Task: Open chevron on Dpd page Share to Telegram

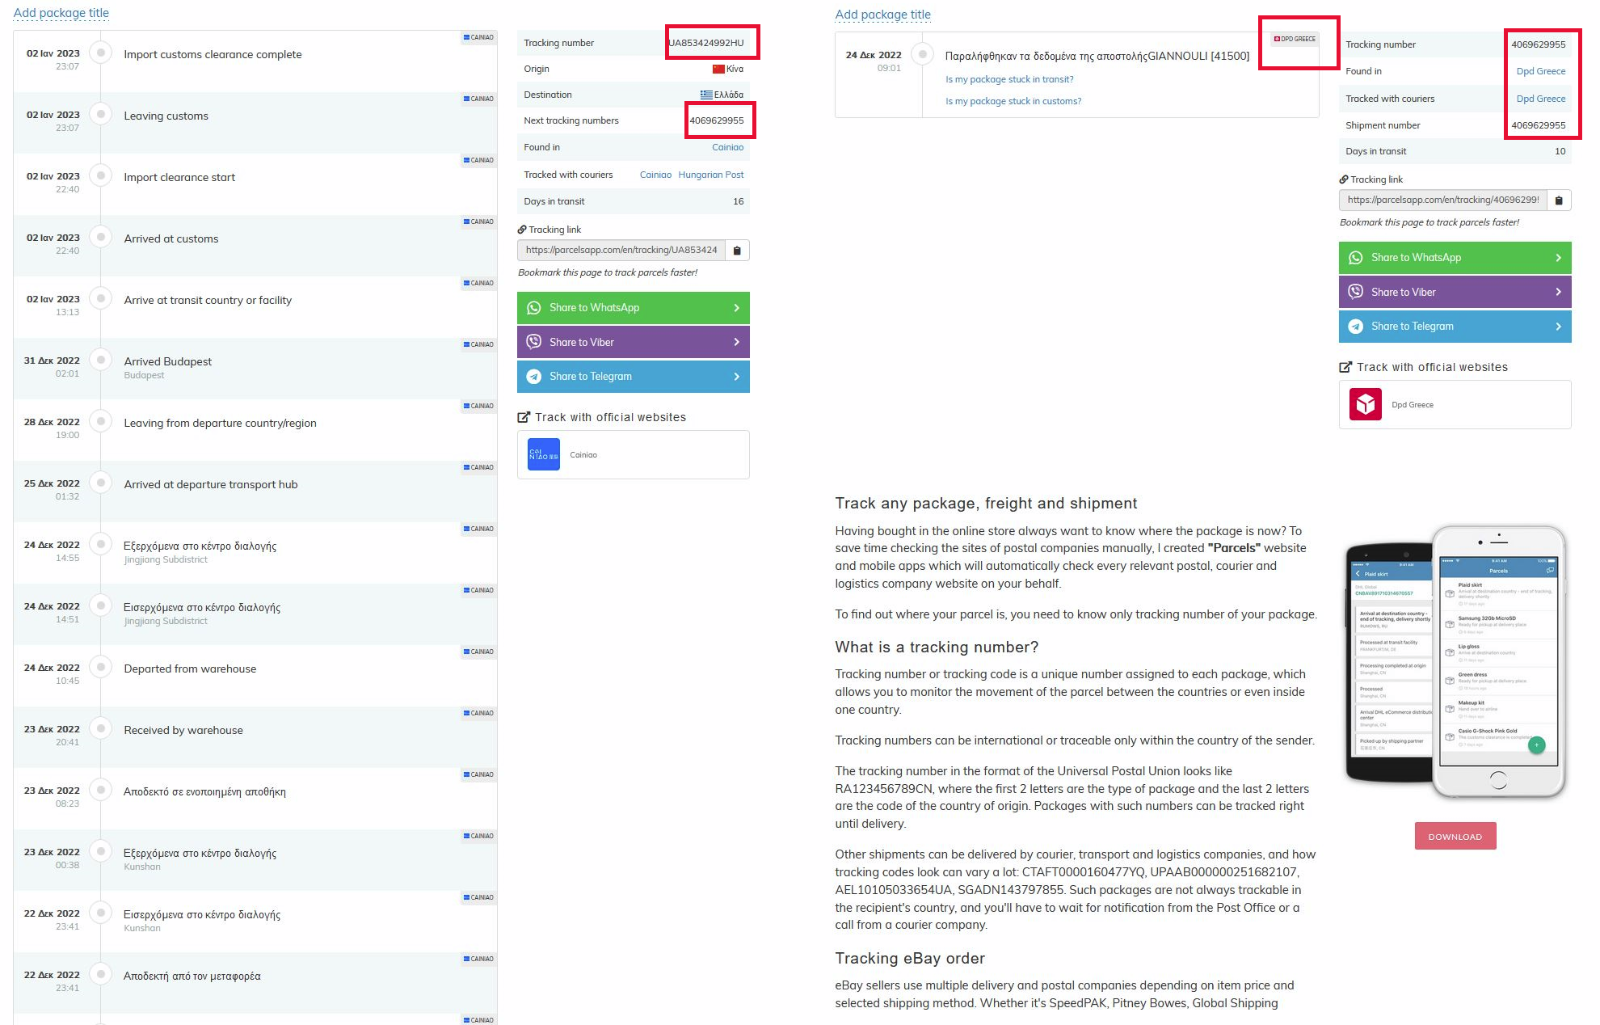Action: (x=1559, y=327)
